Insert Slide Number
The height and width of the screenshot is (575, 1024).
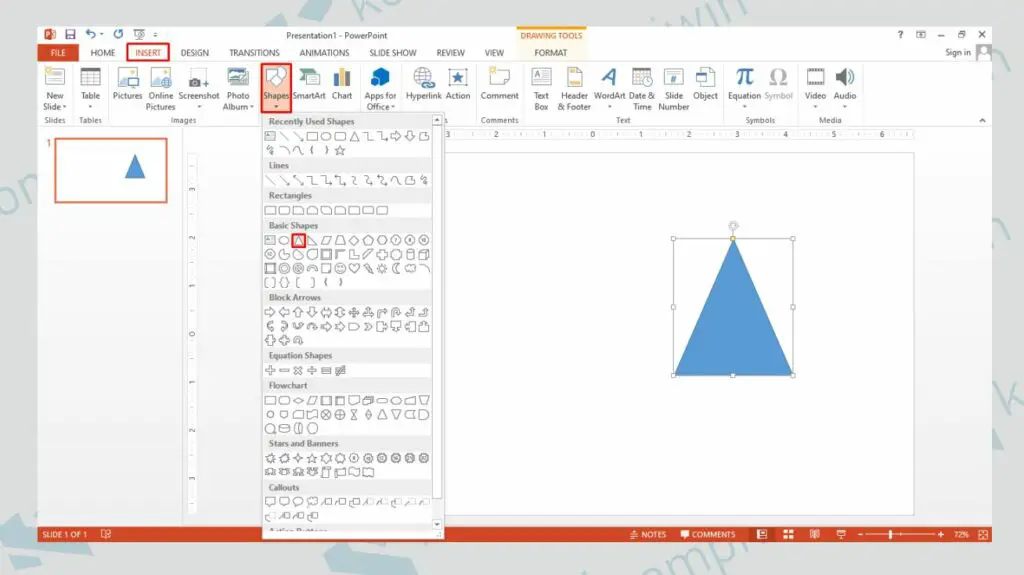673,88
